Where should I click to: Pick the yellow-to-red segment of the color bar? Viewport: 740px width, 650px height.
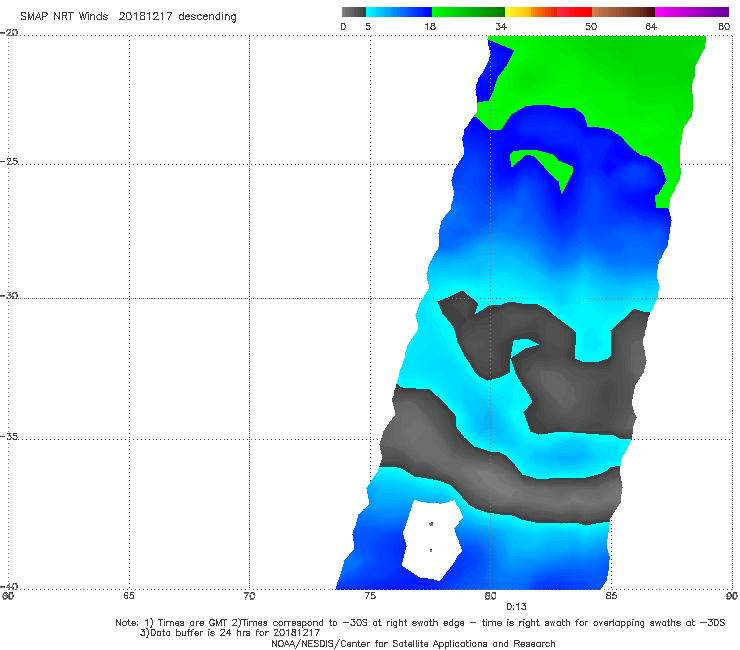point(548,12)
